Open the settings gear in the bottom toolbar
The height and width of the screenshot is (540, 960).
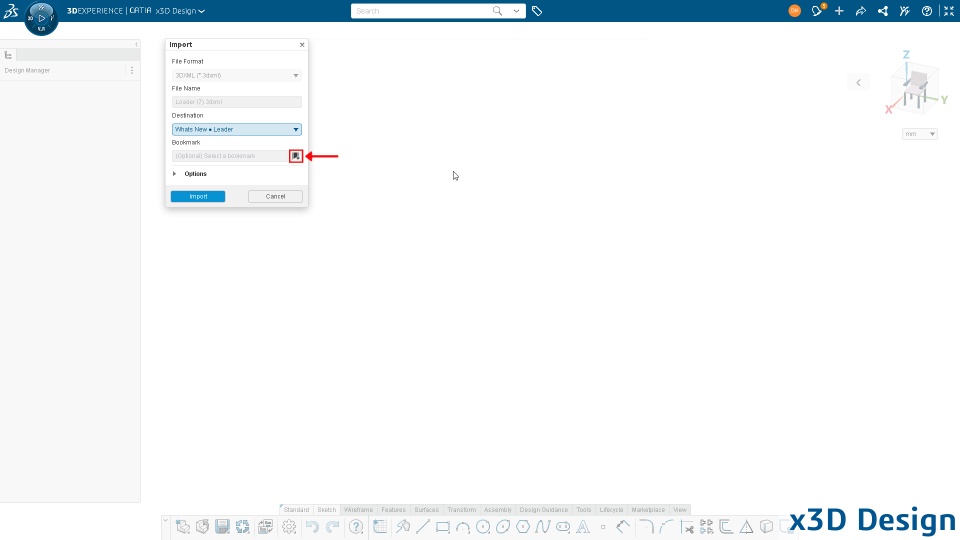(x=289, y=527)
